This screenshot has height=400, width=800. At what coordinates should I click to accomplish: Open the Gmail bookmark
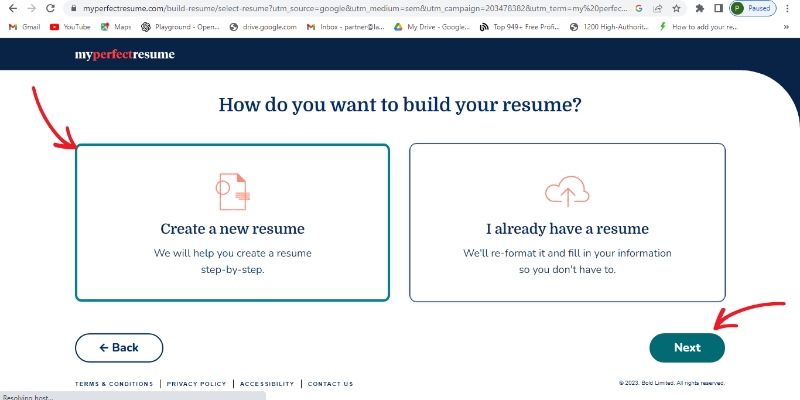click(25, 27)
